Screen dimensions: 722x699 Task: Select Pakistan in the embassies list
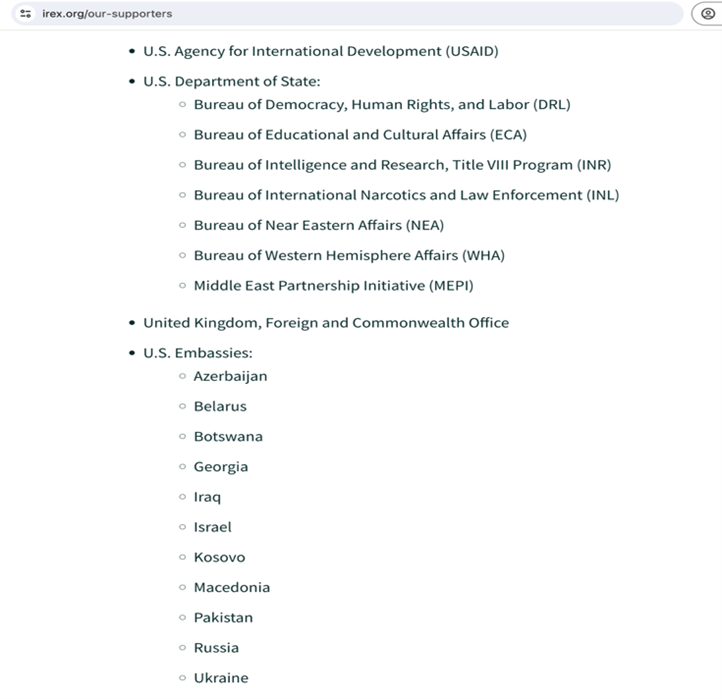pos(223,618)
